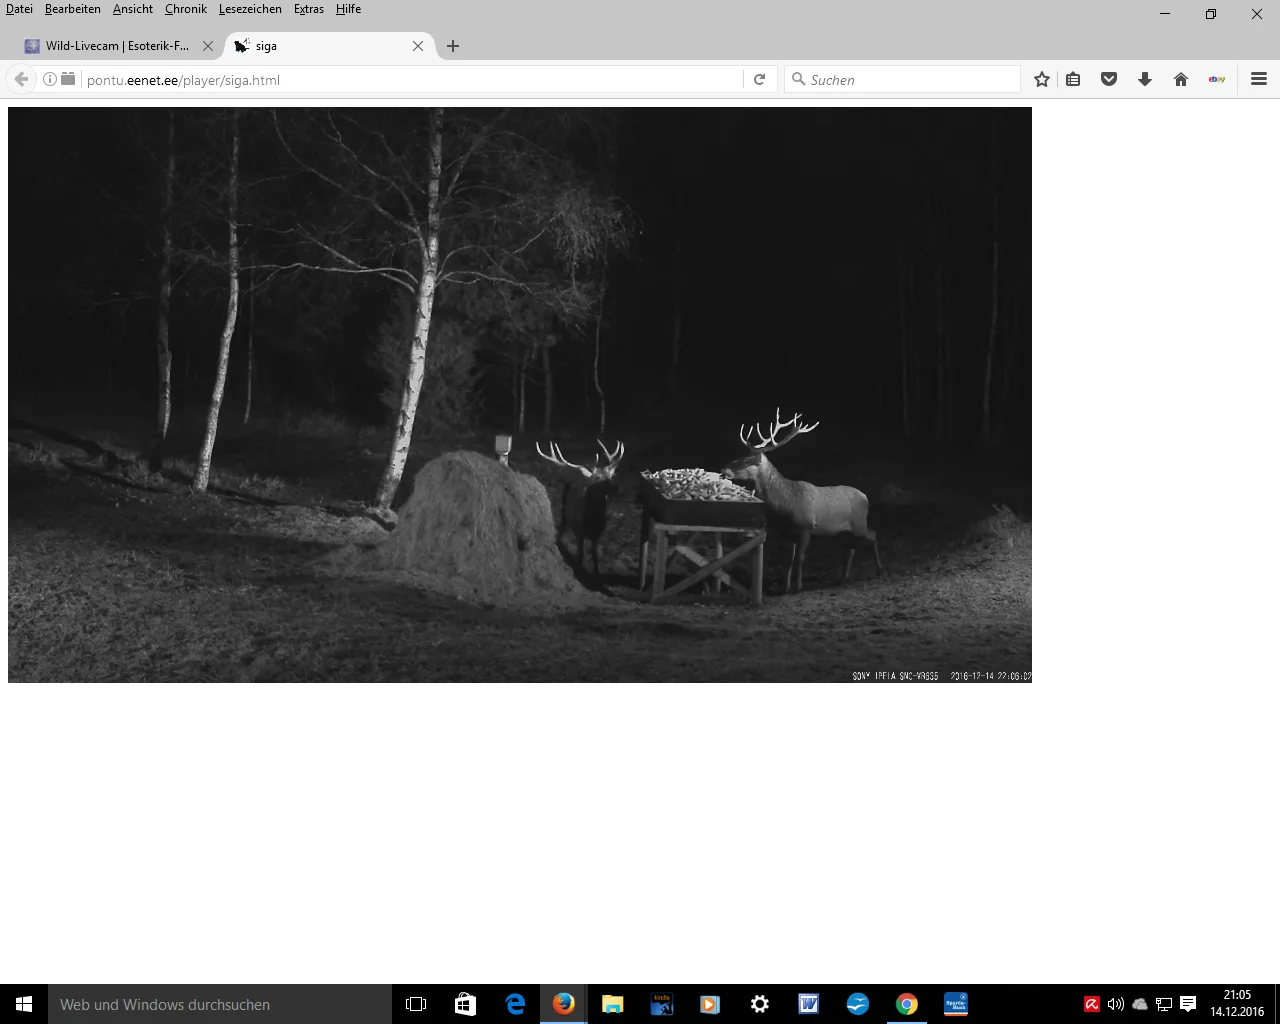Open the downloads arrow icon

[1145, 80]
